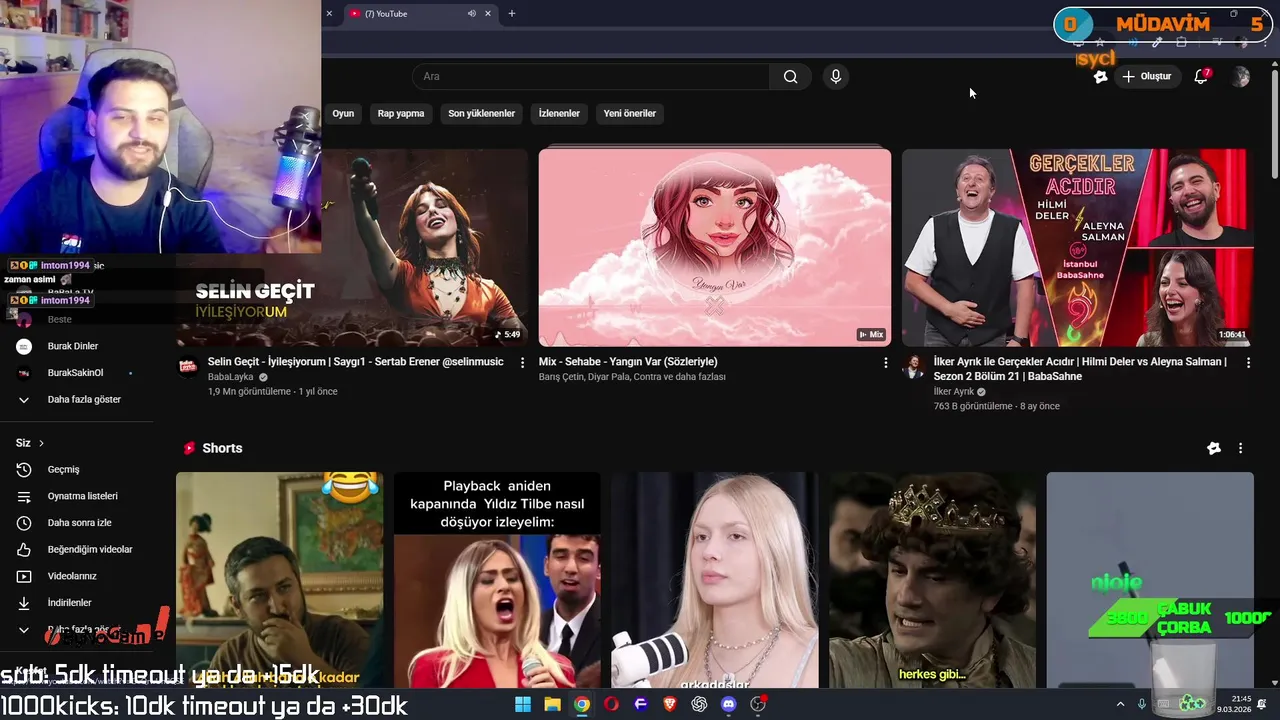Select the Yeni öneriler filter chip
1280x720 pixels.
pyautogui.click(x=630, y=114)
